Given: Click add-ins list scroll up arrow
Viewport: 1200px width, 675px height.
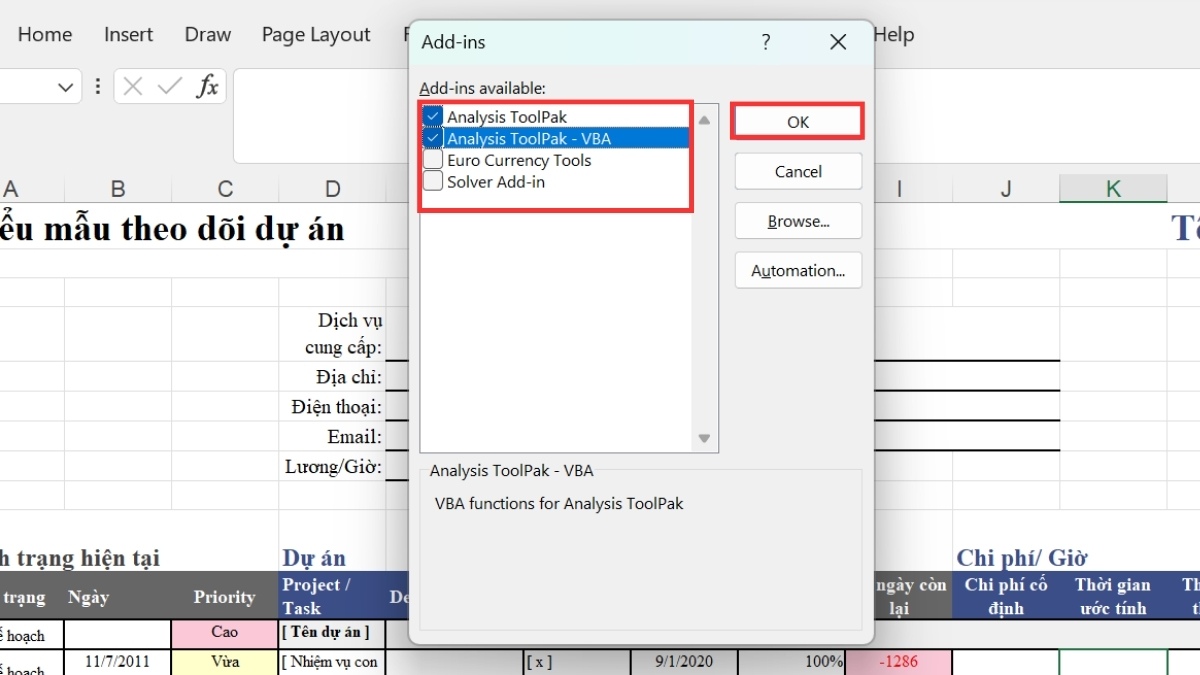Looking at the screenshot, I should pyautogui.click(x=704, y=120).
